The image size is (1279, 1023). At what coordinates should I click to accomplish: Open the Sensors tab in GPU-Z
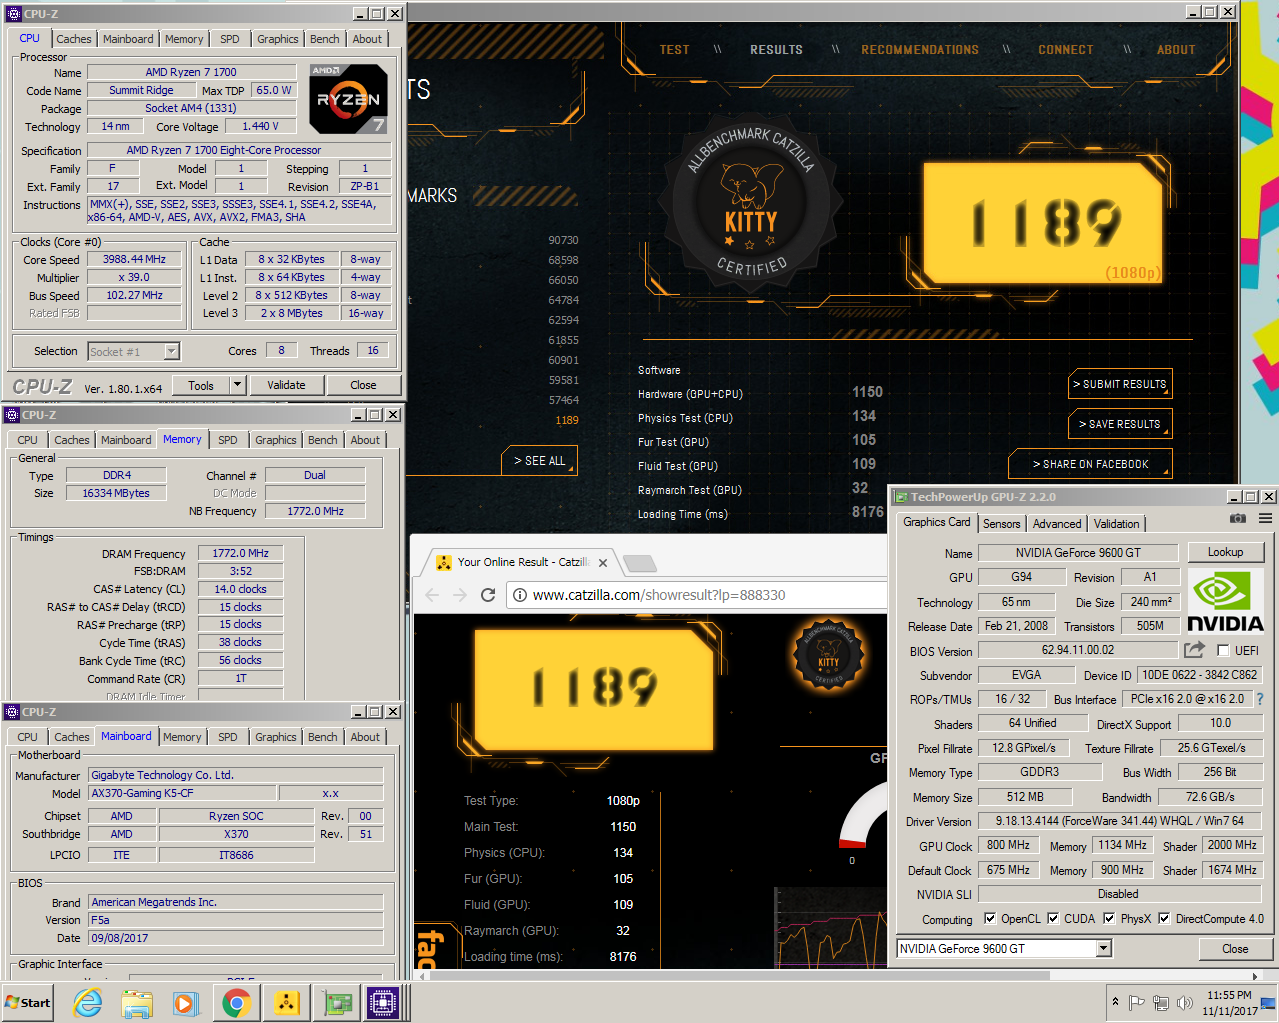(x=1001, y=524)
